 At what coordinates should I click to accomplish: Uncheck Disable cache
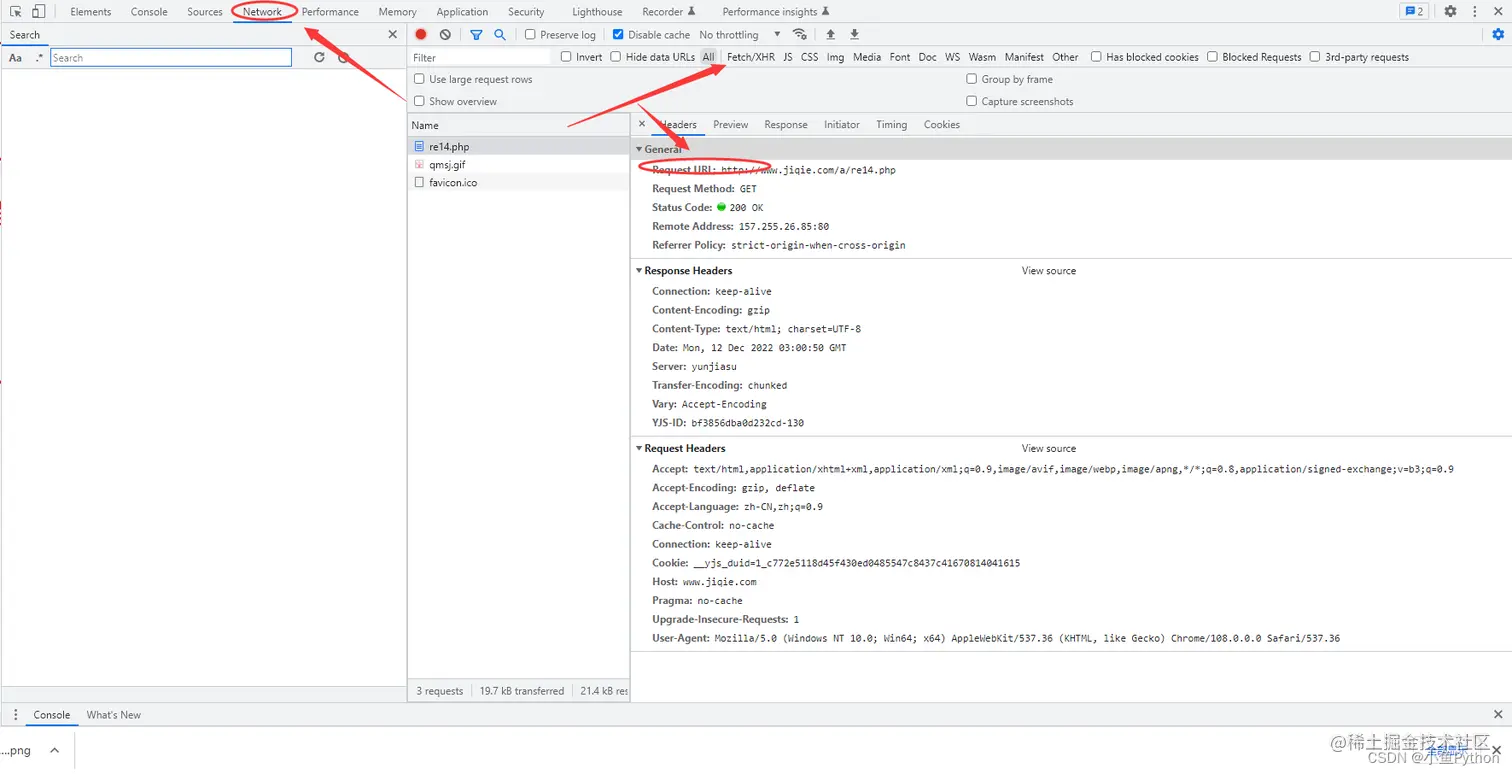[x=618, y=34]
